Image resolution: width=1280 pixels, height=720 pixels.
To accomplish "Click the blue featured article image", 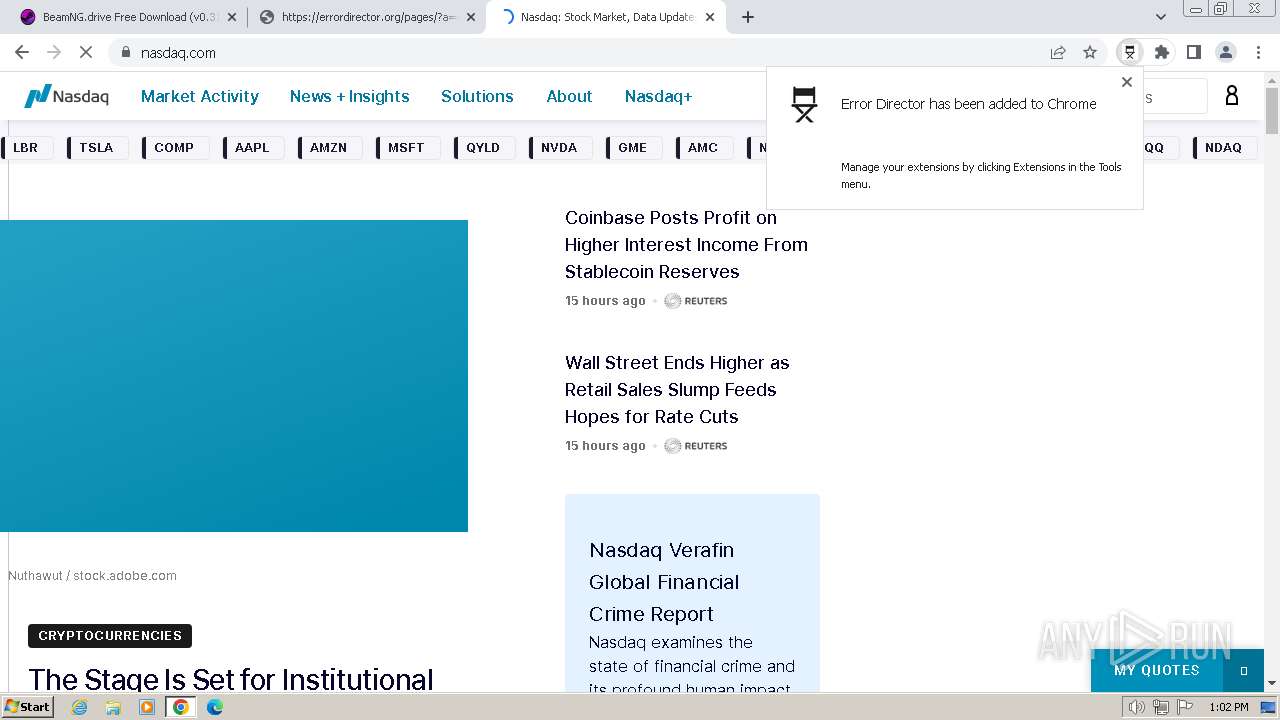I will tap(234, 376).
